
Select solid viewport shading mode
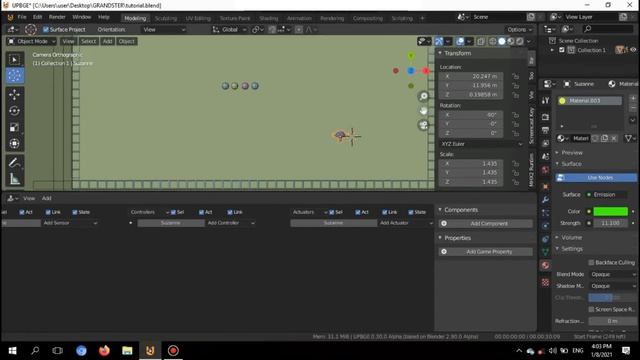point(502,41)
